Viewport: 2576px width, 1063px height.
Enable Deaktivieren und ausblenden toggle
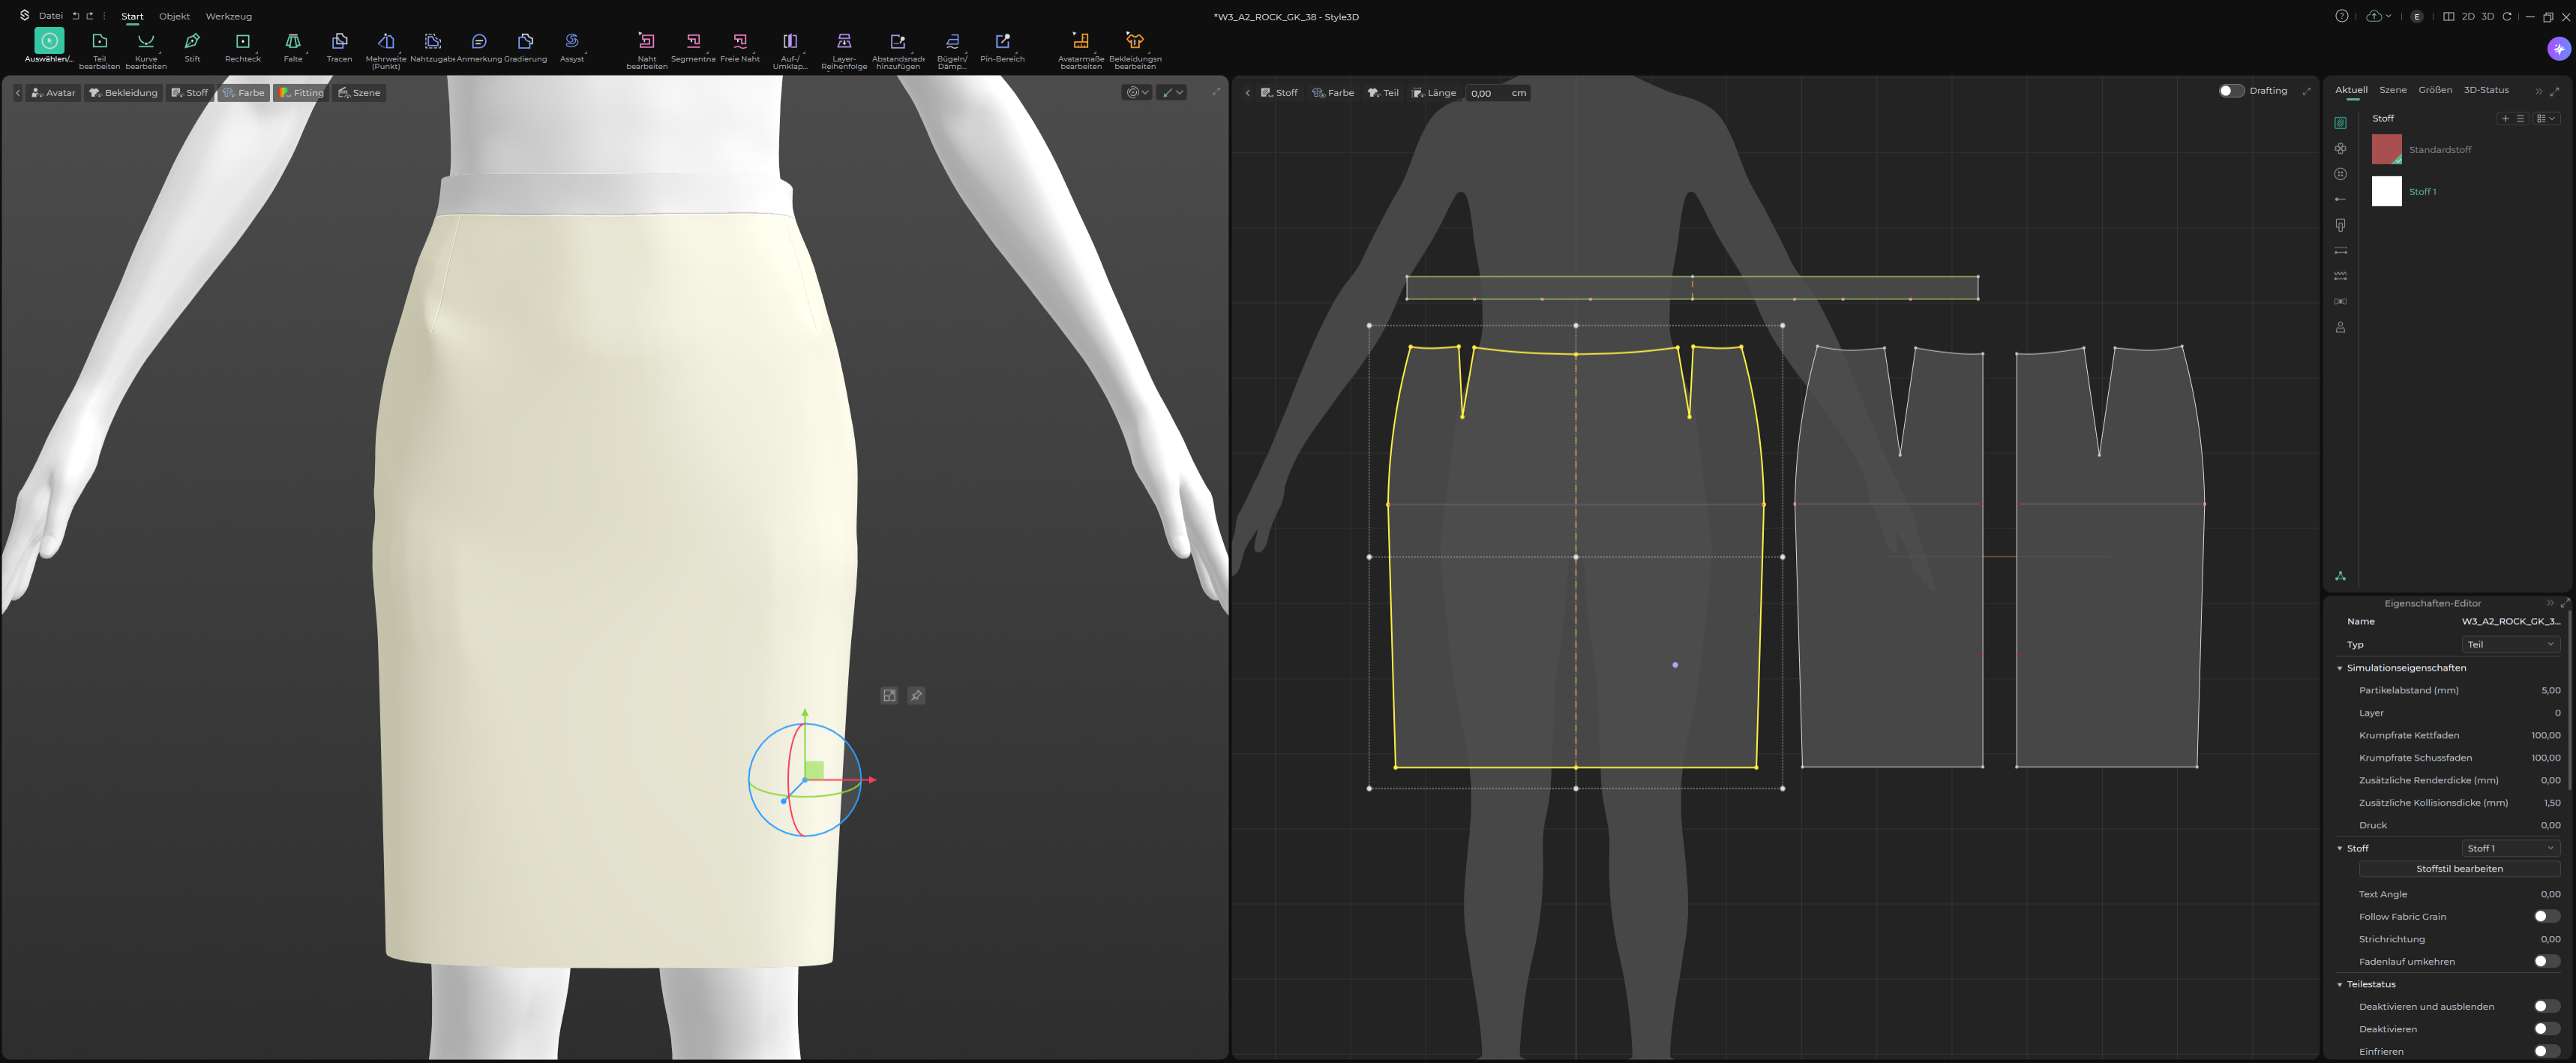(x=2546, y=1006)
